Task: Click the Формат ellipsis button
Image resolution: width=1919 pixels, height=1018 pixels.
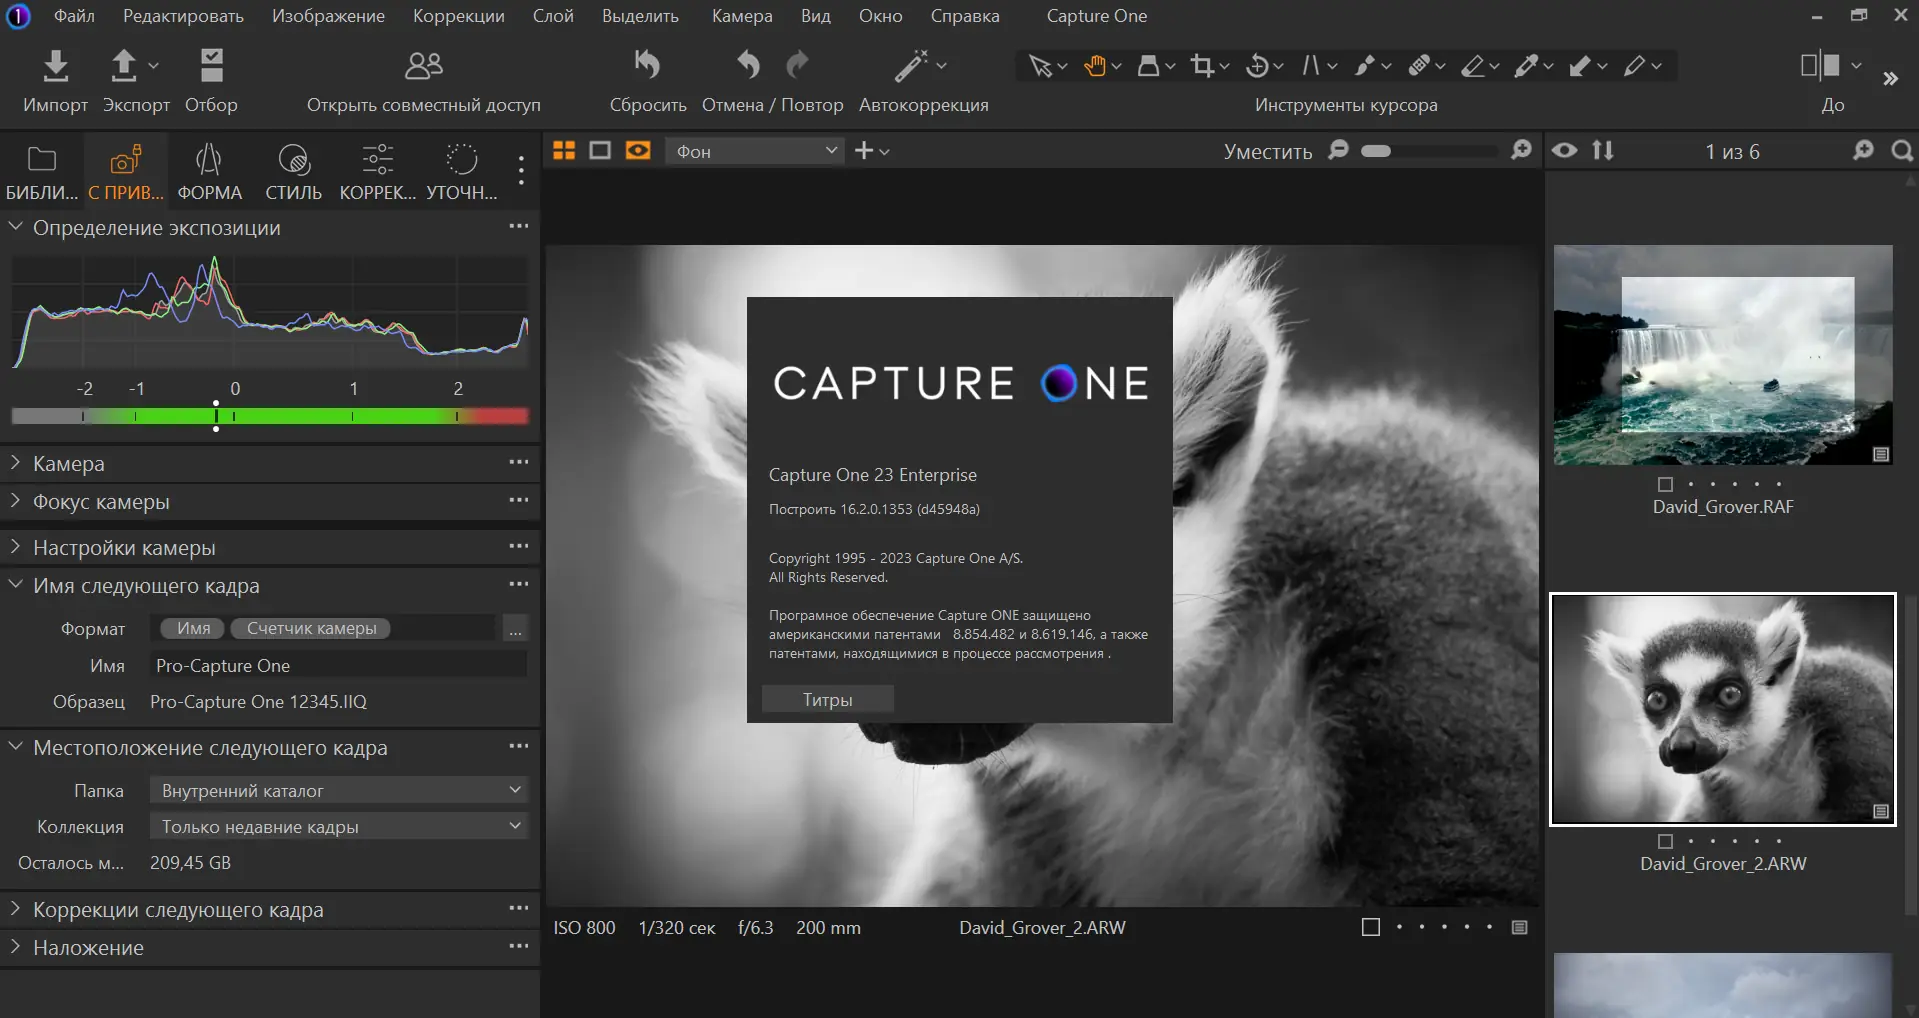Action: pyautogui.click(x=515, y=629)
